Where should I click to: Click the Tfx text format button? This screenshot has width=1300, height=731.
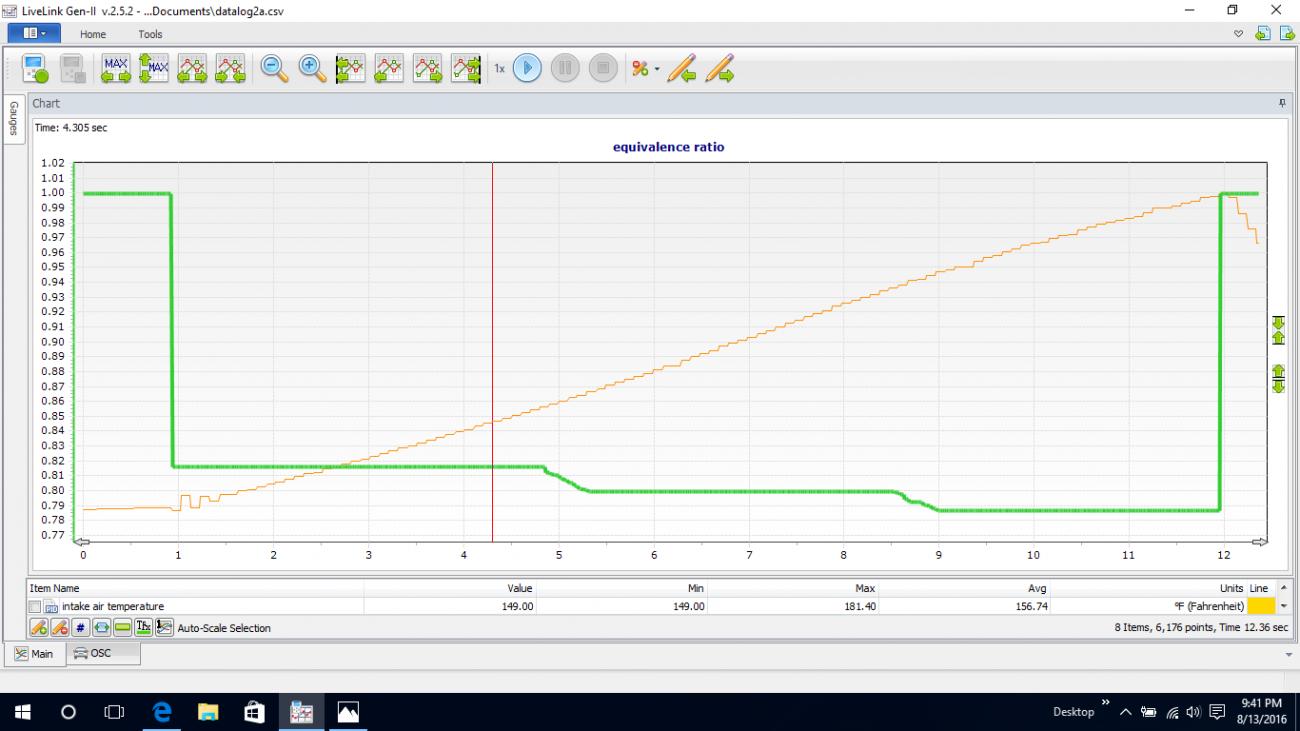[x=144, y=628]
